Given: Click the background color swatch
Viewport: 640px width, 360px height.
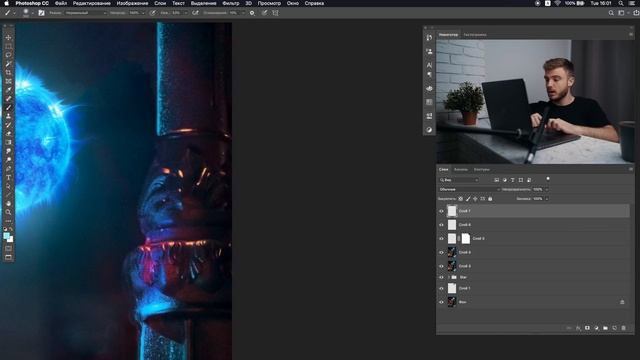Looking at the screenshot, I should [10, 239].
